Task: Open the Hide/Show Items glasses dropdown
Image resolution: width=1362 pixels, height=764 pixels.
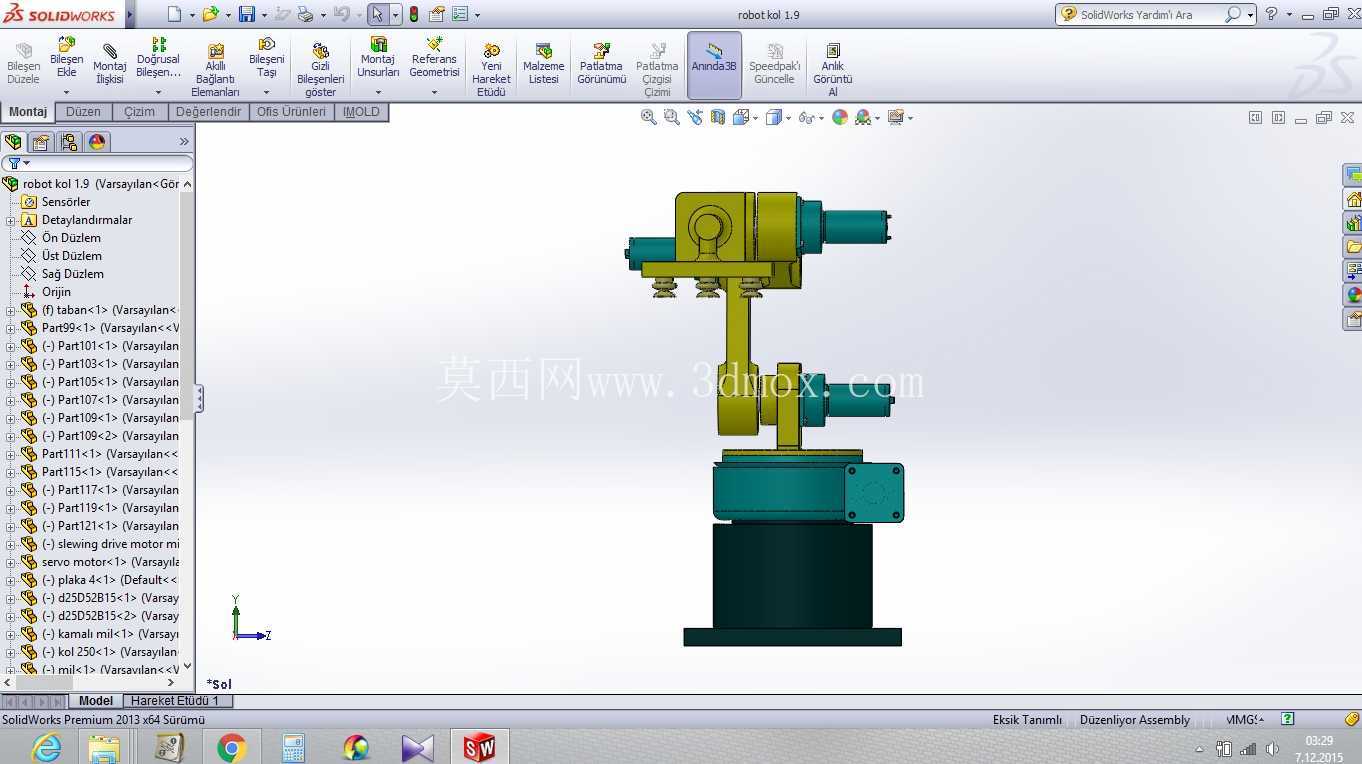Action: tap(821, 118)
